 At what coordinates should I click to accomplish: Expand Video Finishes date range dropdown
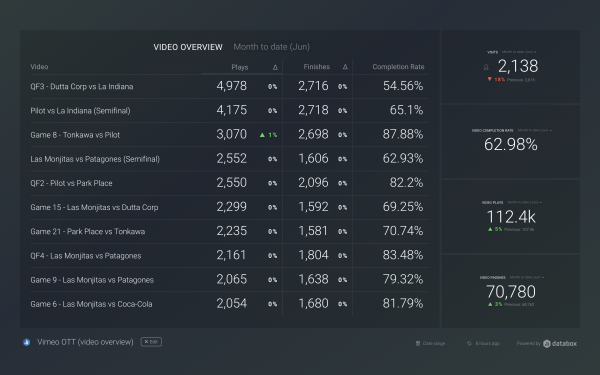click(x=527, y=277)
